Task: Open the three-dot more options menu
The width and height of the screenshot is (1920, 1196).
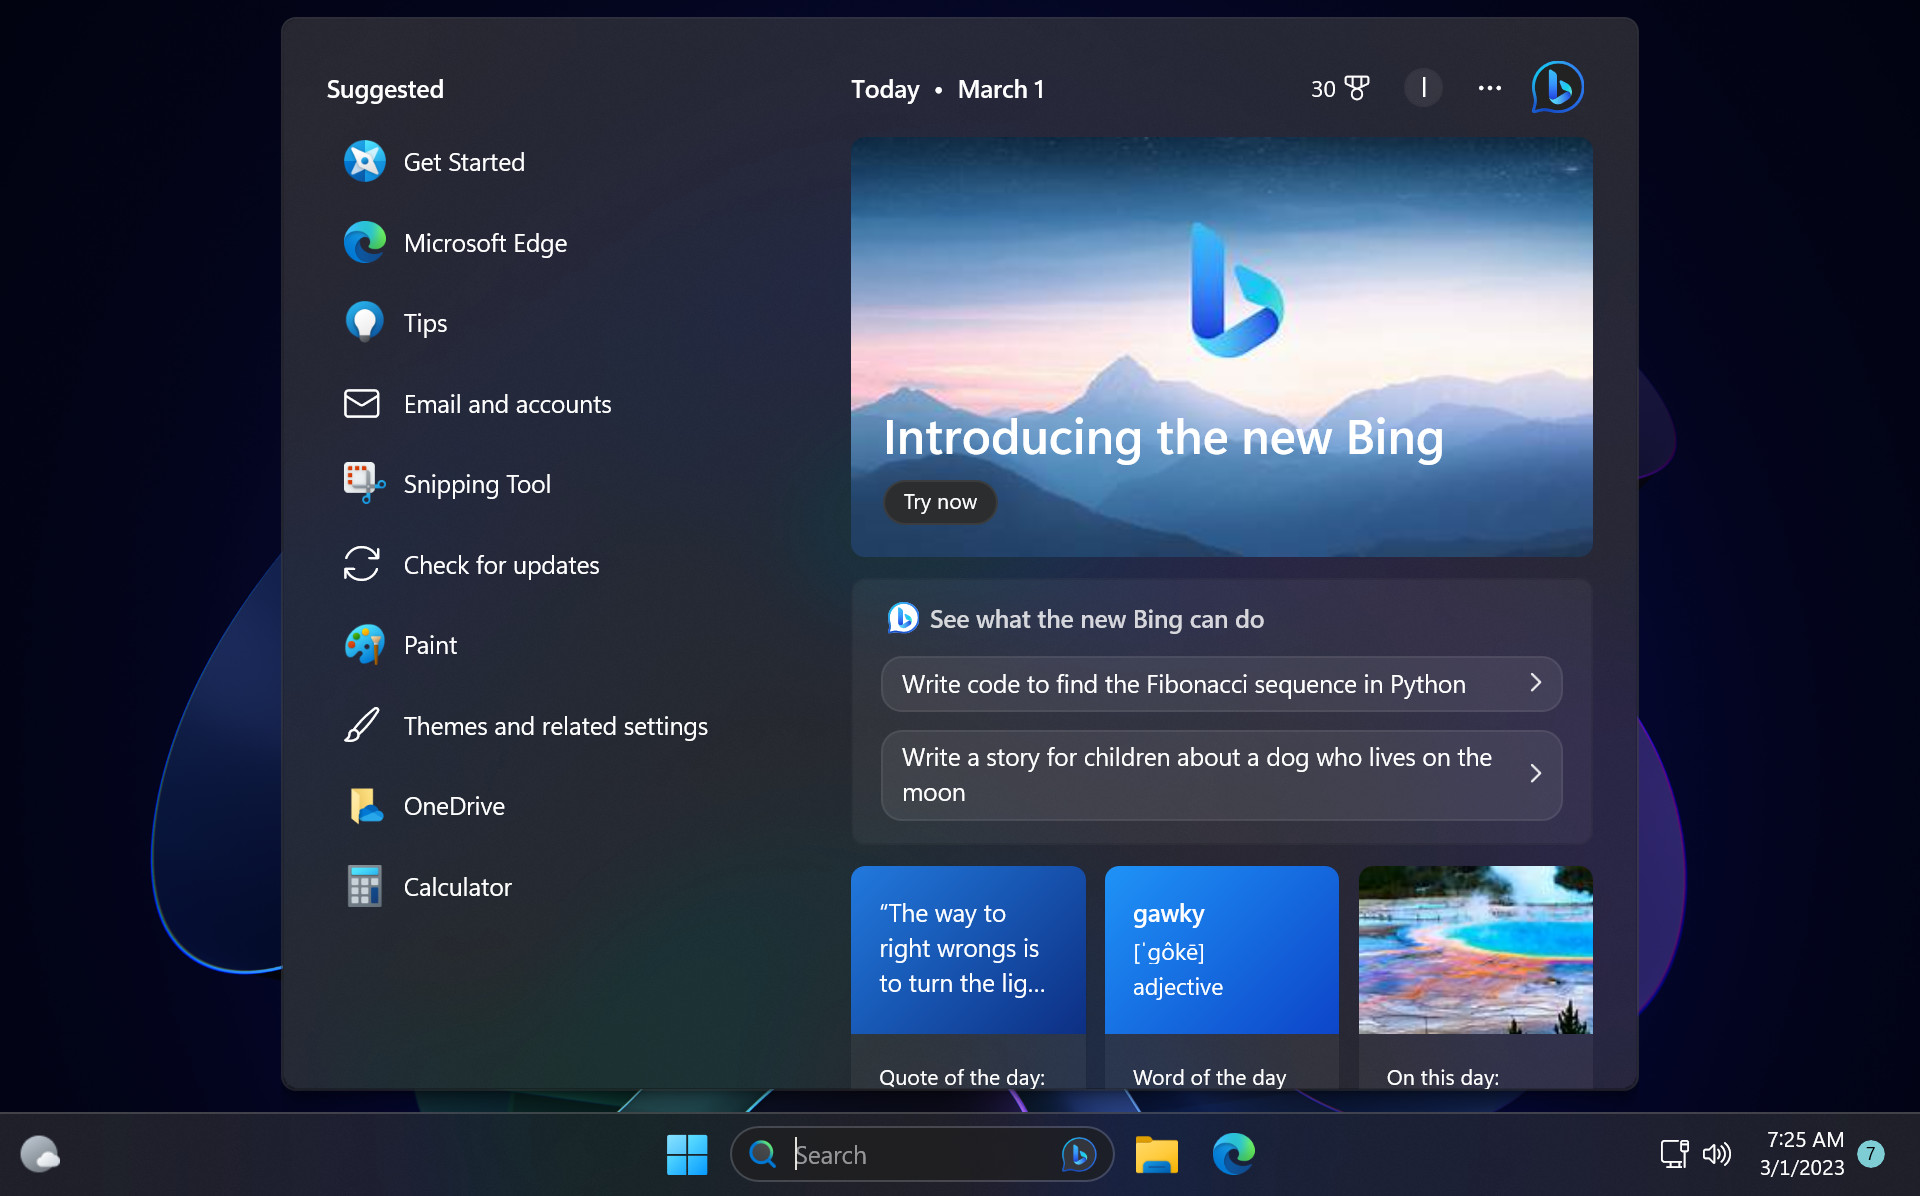Action: point(1490,88)
